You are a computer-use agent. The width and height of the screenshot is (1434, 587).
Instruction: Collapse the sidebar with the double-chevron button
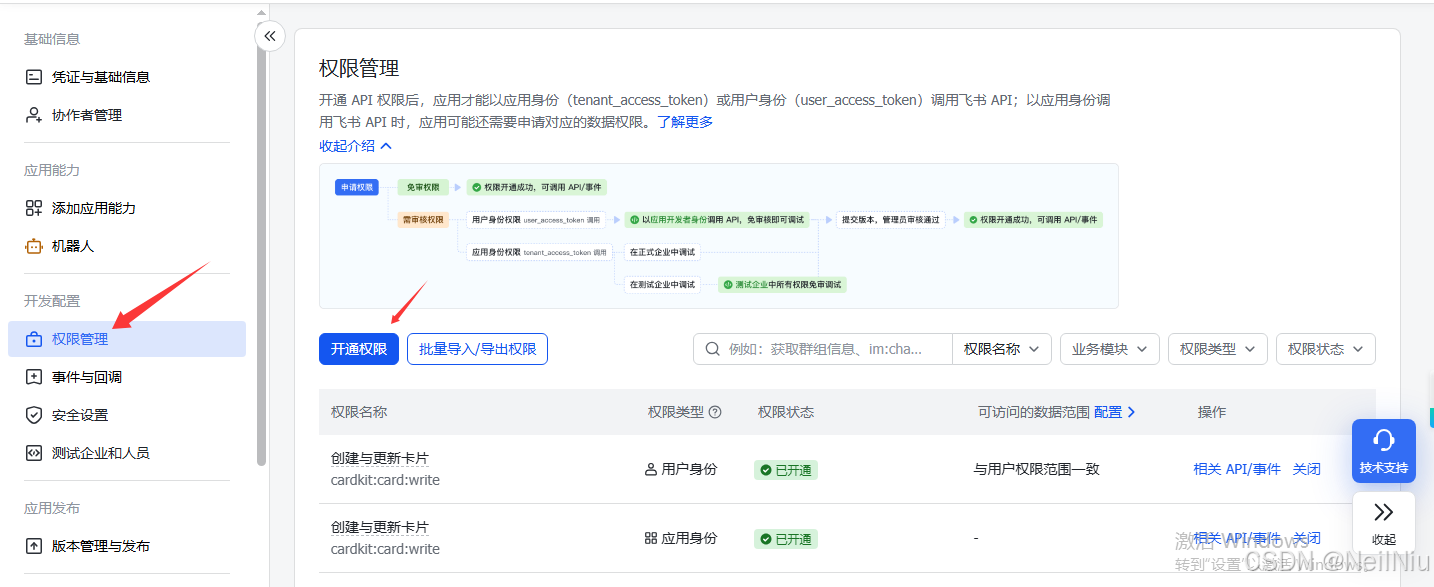270,37
